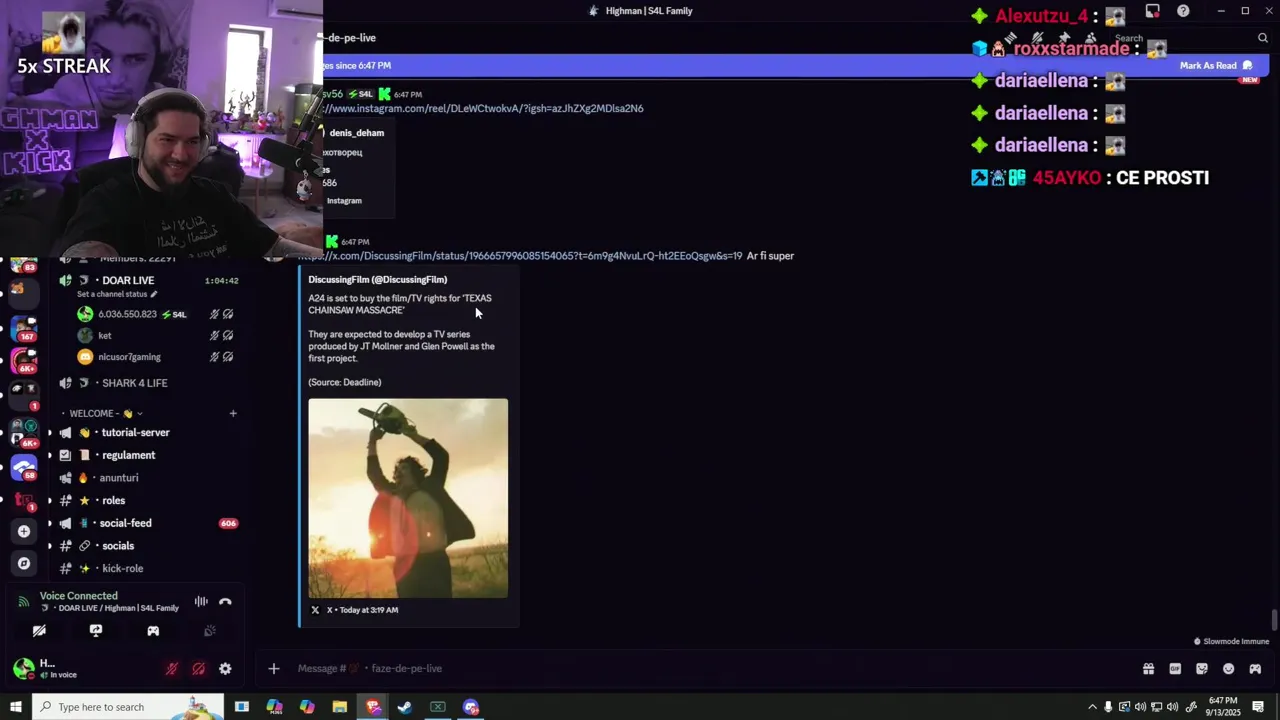Open pinned messages icon
Viewport: 1280px width, 720px height.
coord(1064,38)
